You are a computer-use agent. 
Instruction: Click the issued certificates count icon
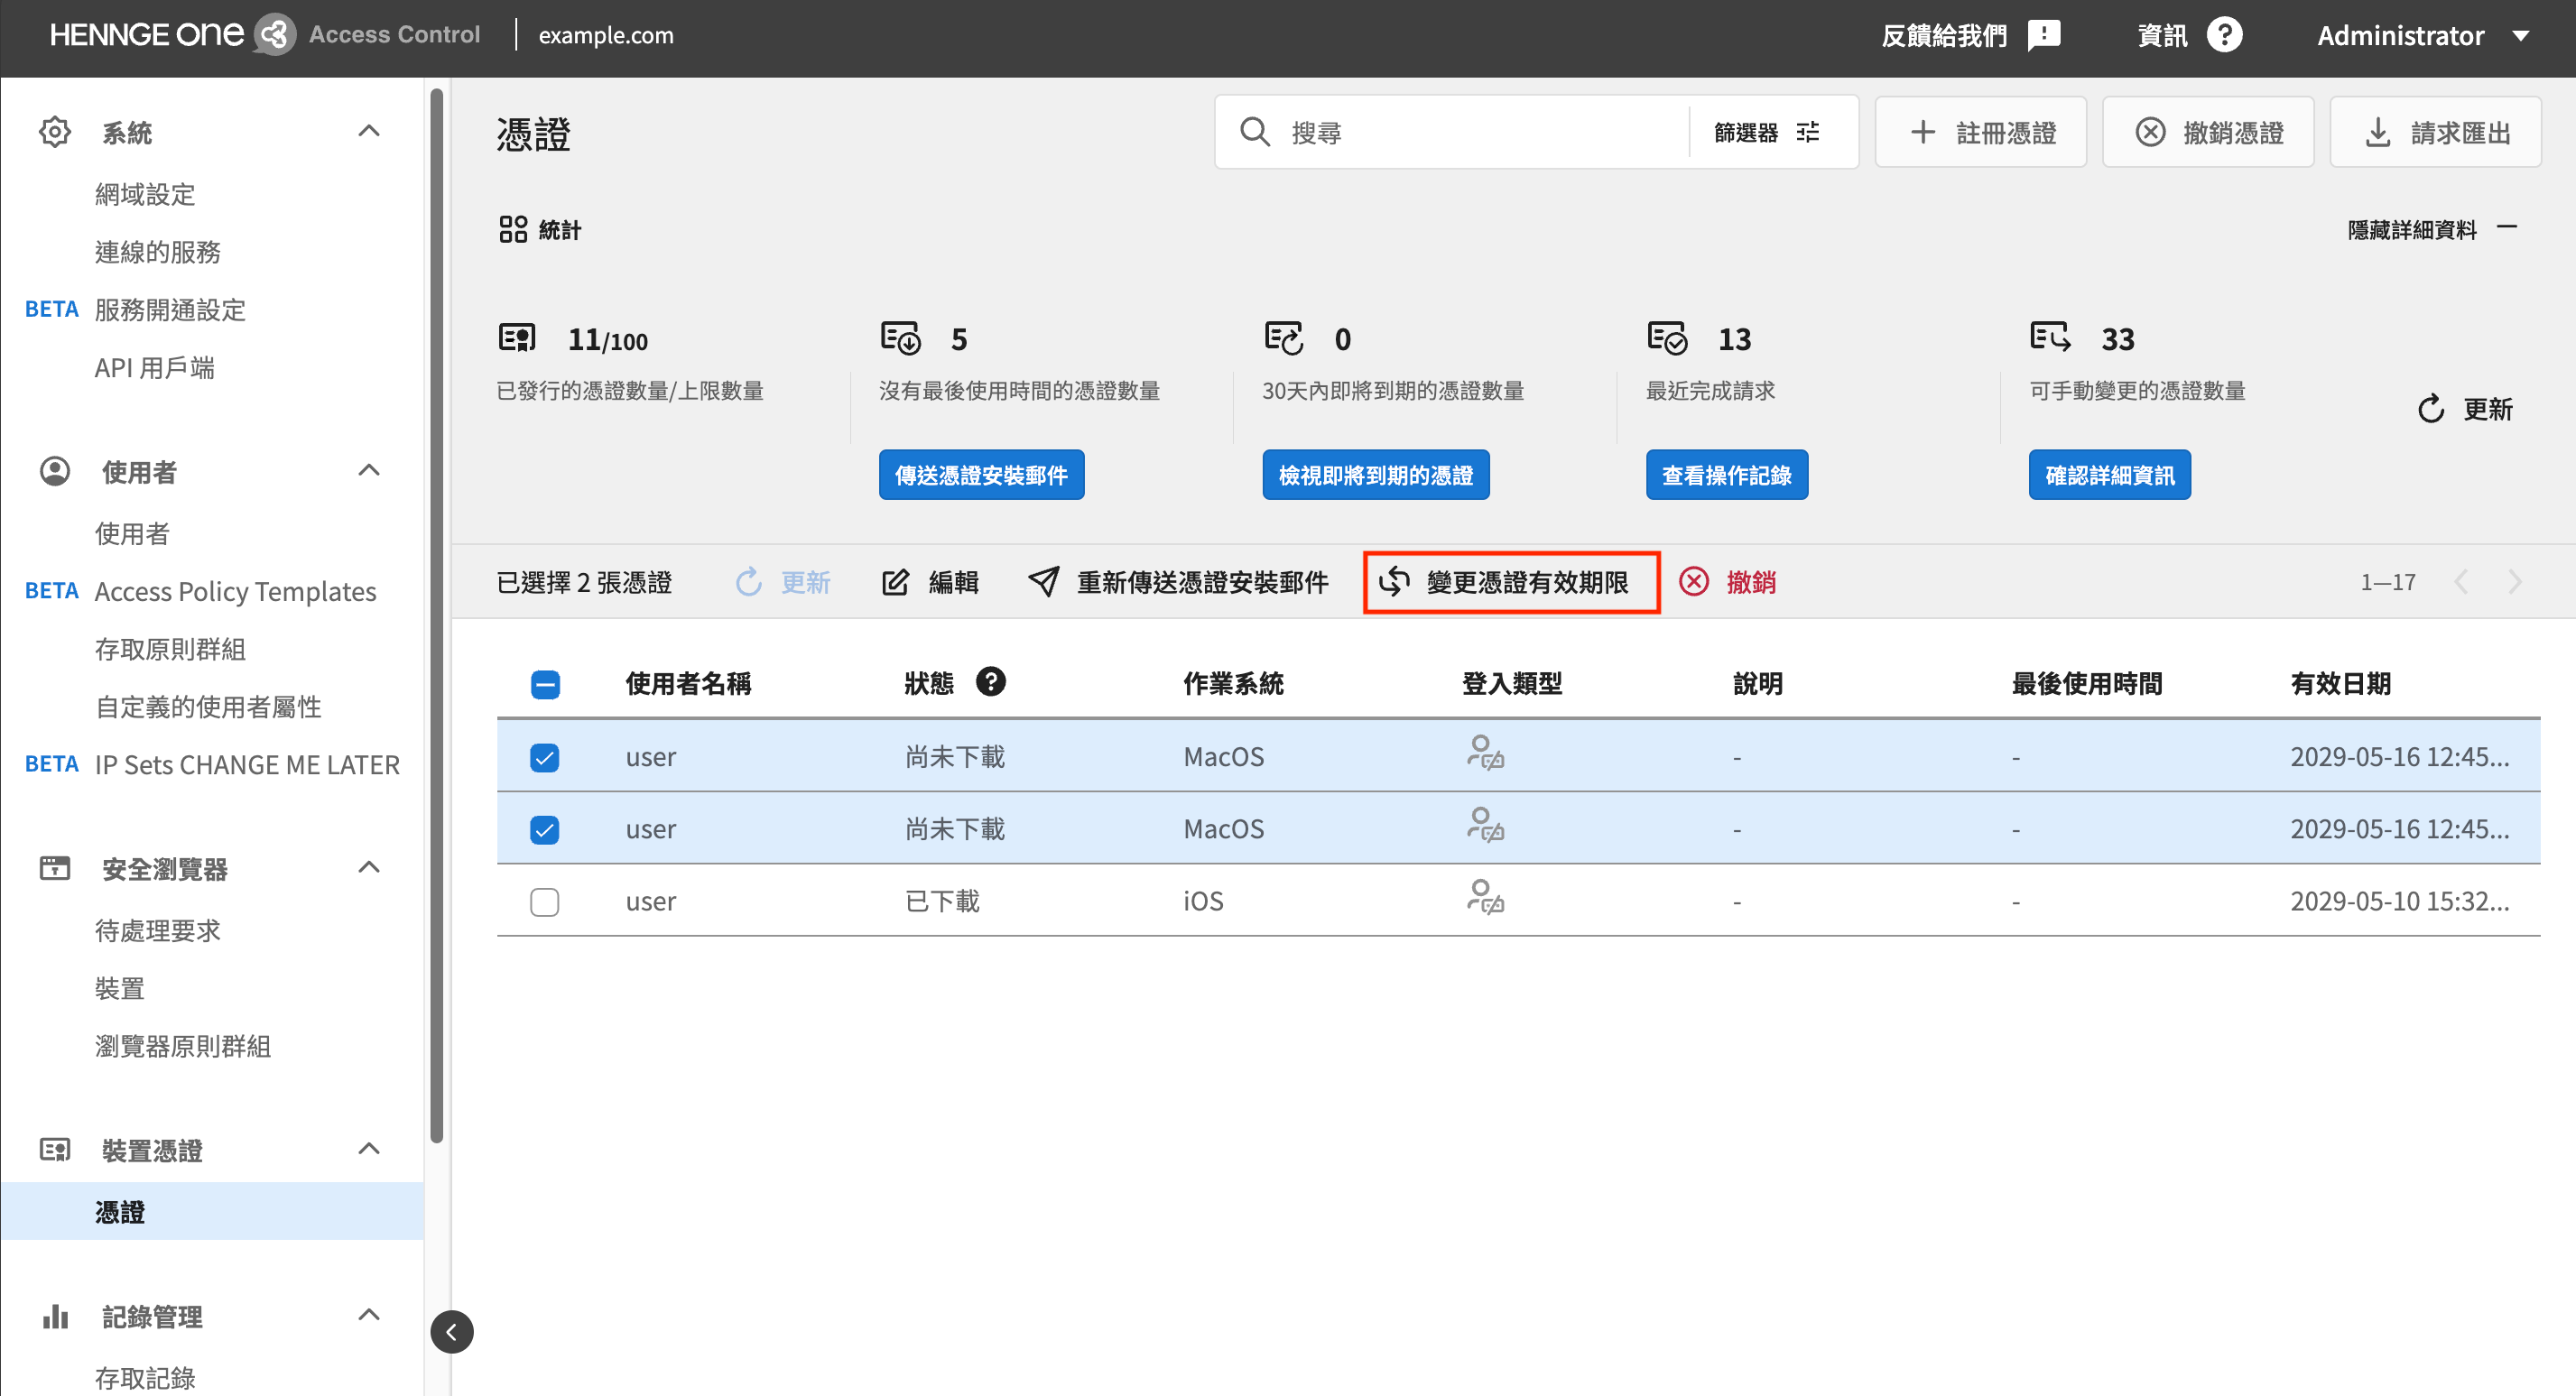pyautogui.click(x=517, y=338)
